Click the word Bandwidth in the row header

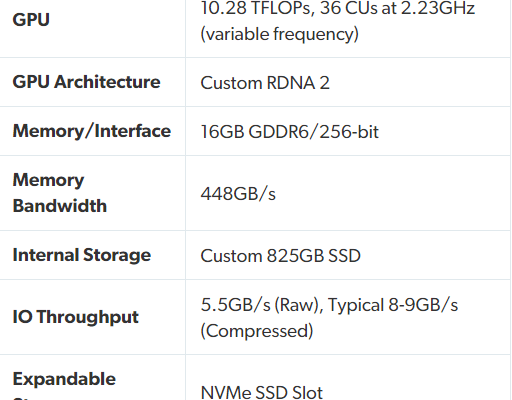coord(60,206)
